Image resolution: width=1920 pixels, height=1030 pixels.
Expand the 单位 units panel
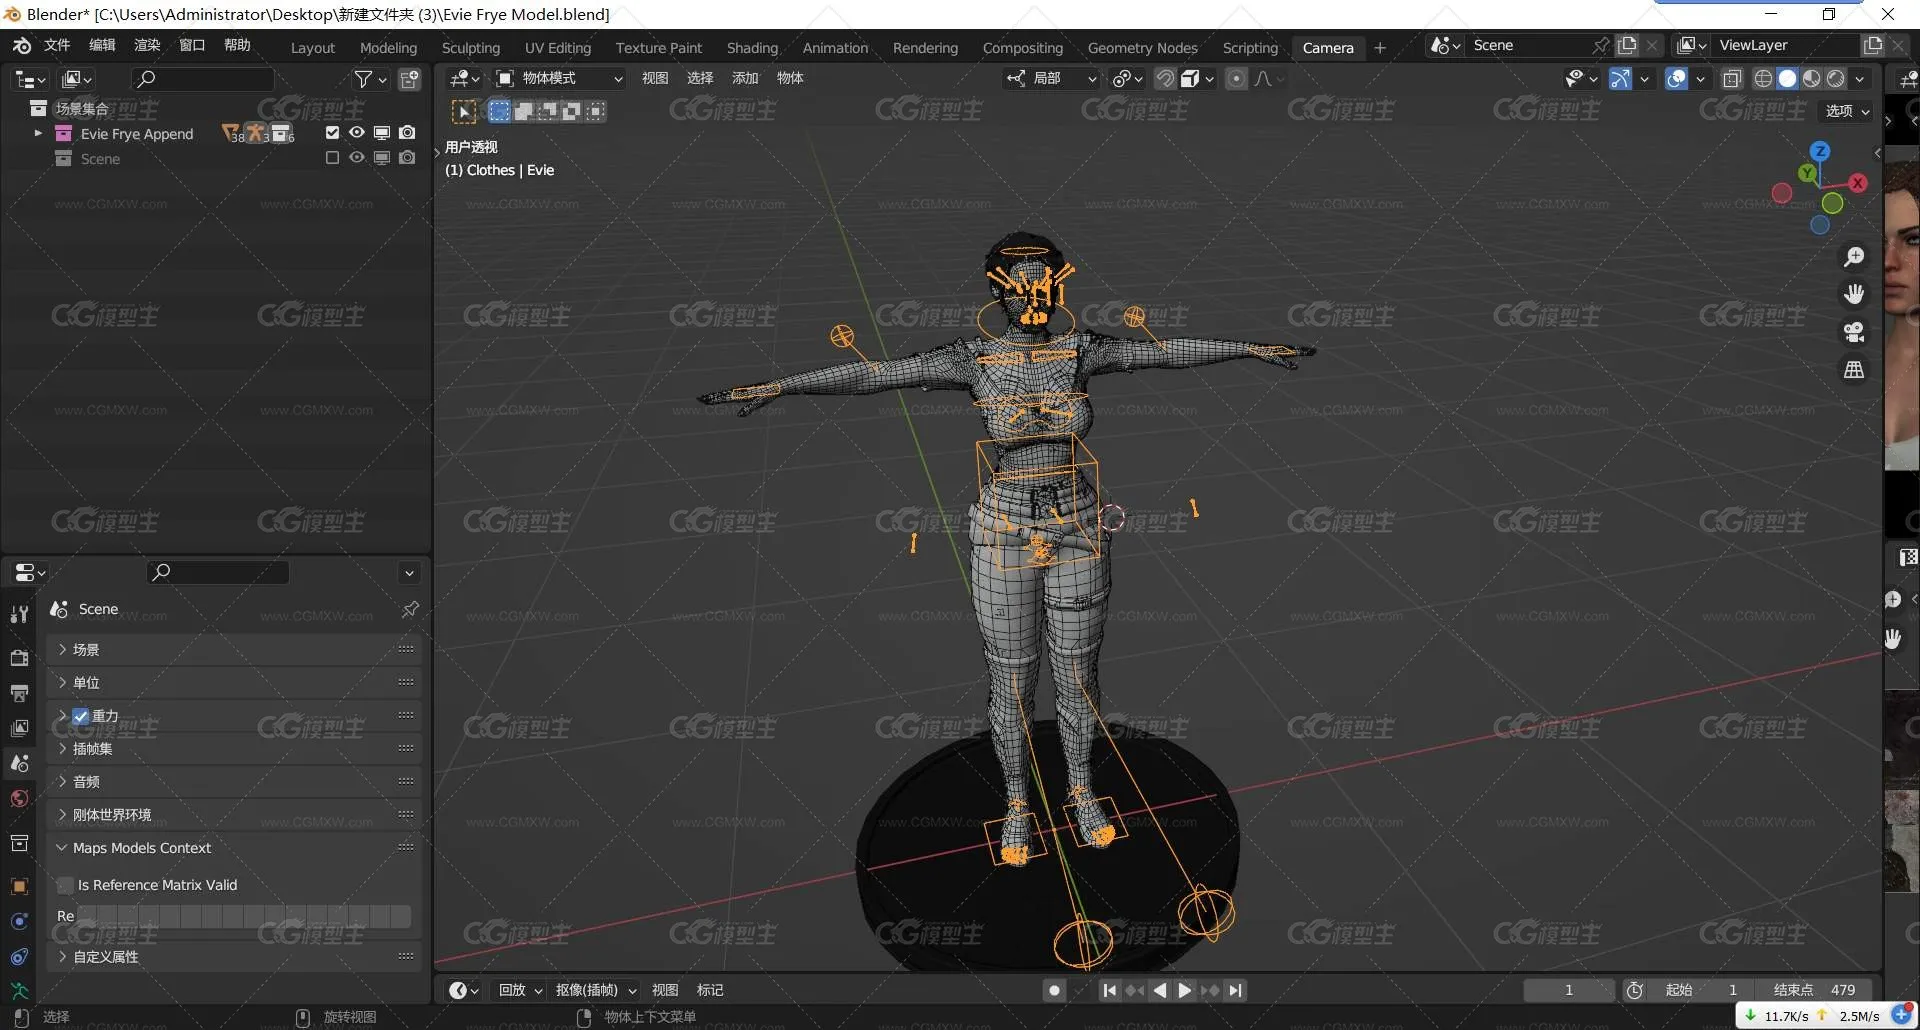coord(233,683)
